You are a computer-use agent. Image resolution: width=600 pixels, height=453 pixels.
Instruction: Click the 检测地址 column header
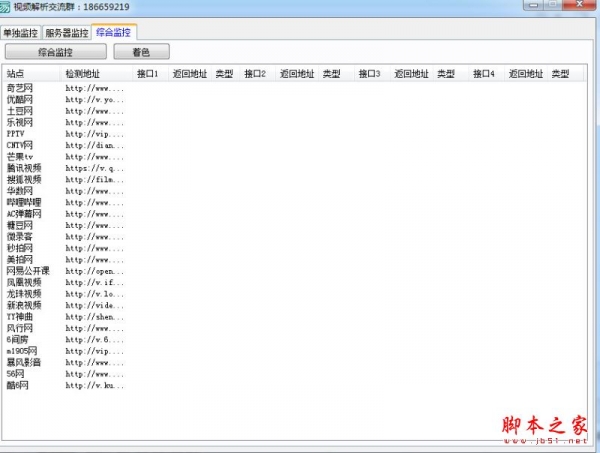click(96, 73)
